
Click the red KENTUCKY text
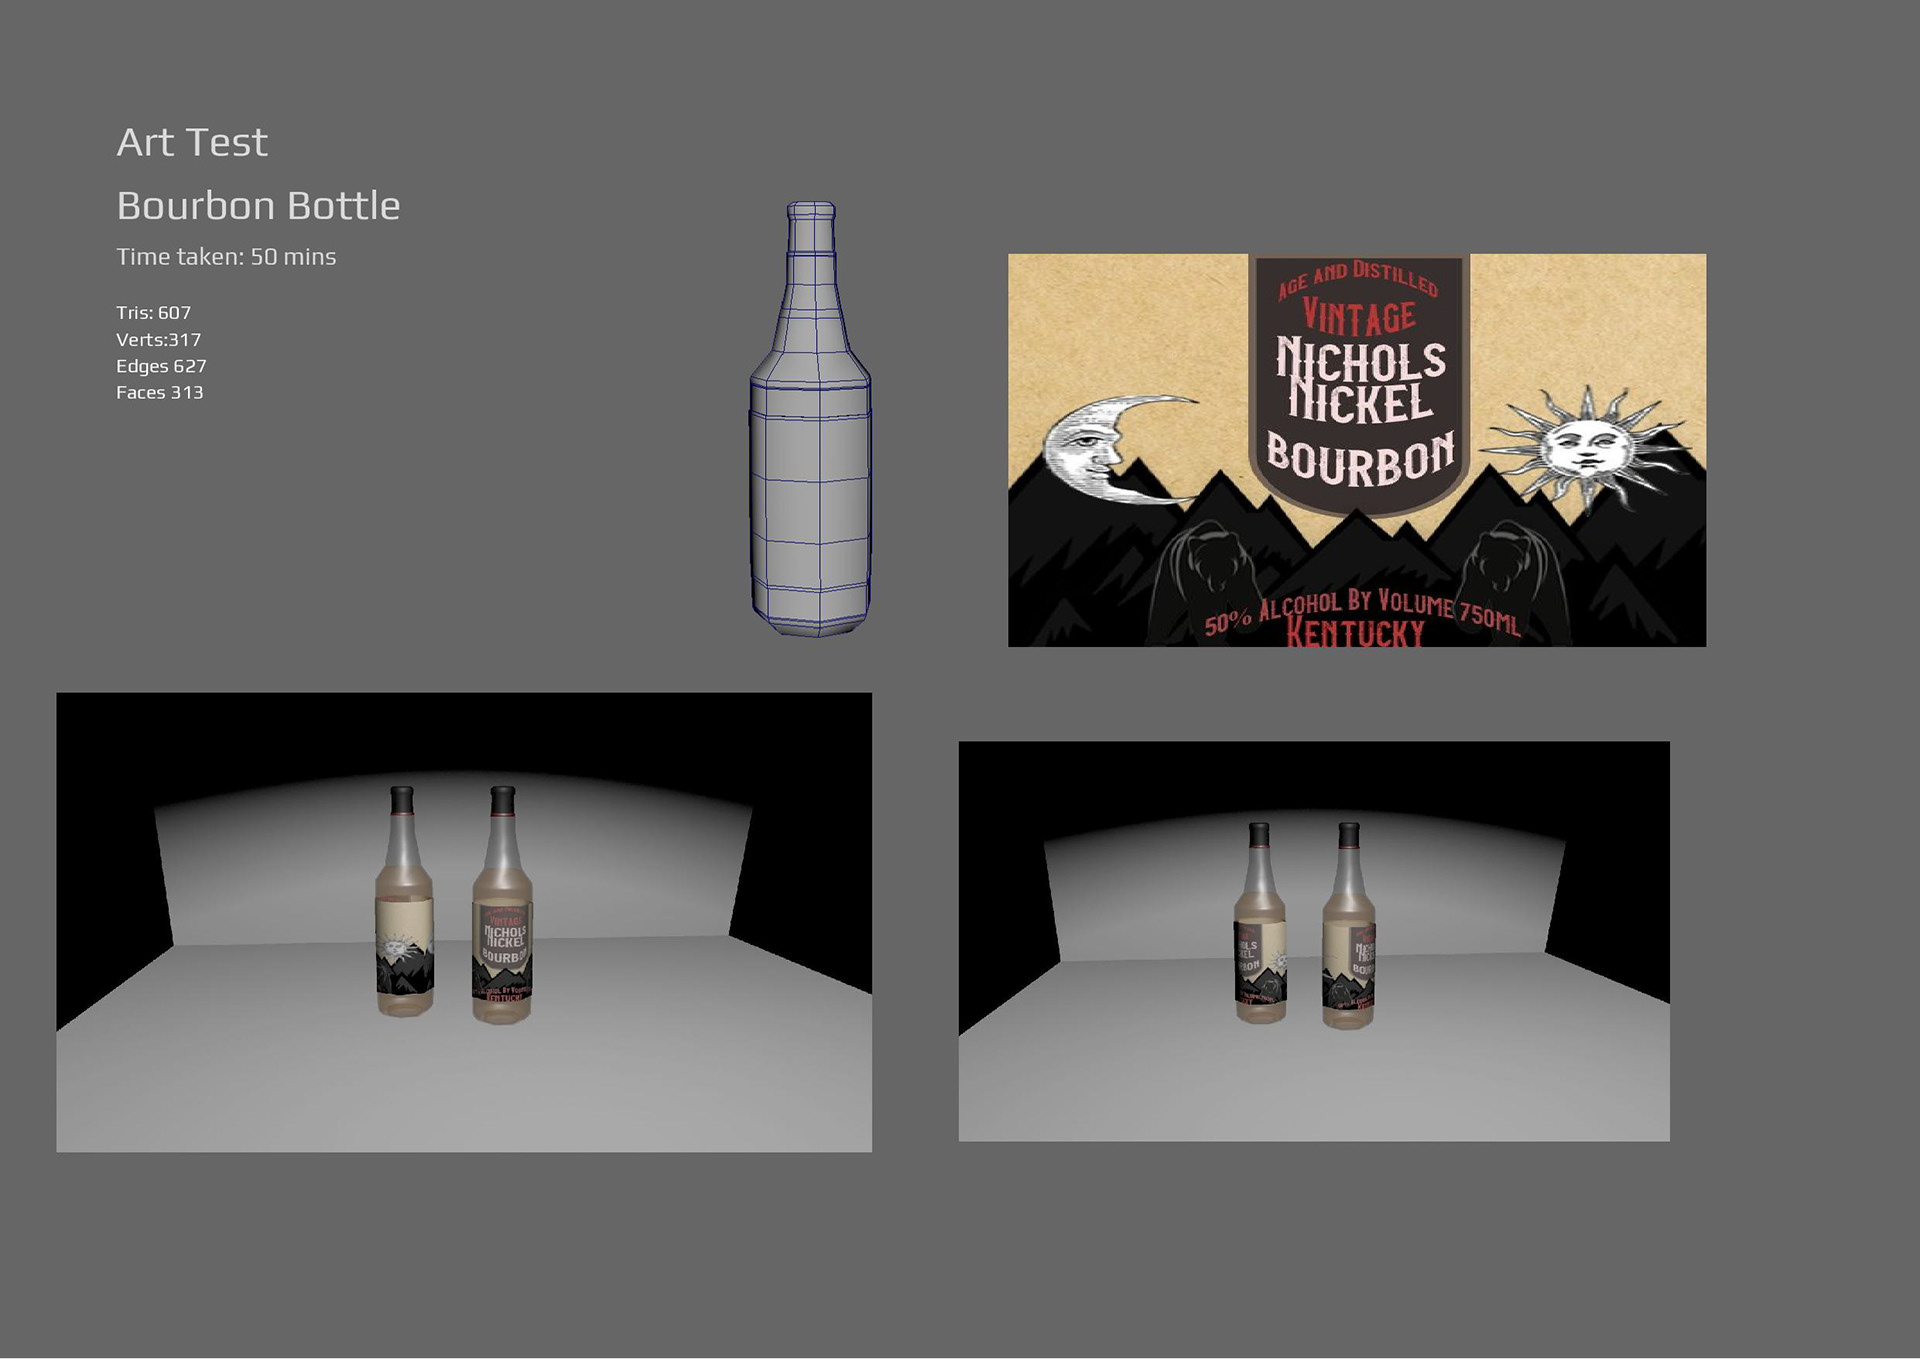tap(1355, 632)
